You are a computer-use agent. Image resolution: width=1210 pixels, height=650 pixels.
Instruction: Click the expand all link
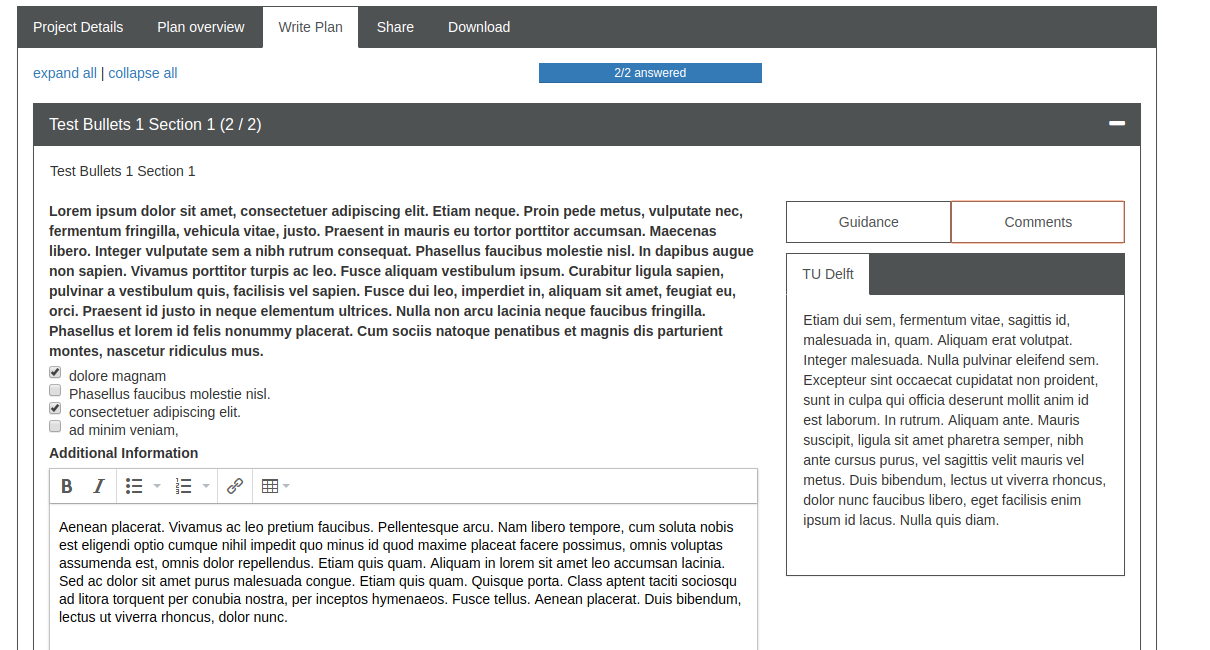tap(65, 73)
